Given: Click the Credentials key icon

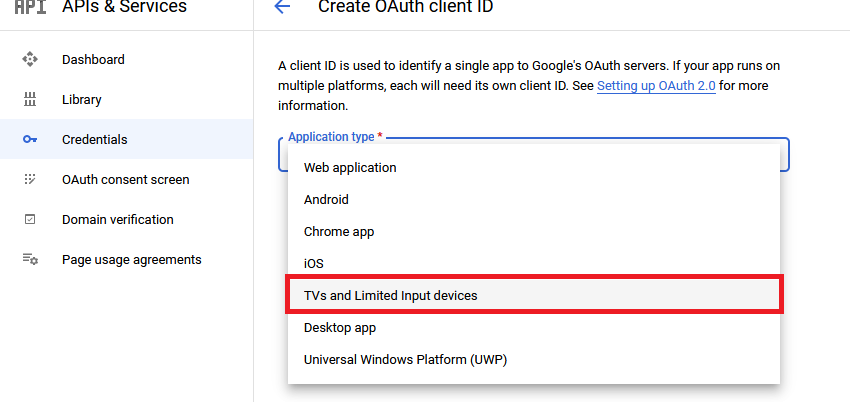Looking at the screenshot, I should pyautogui.click(x=30, y=139).
